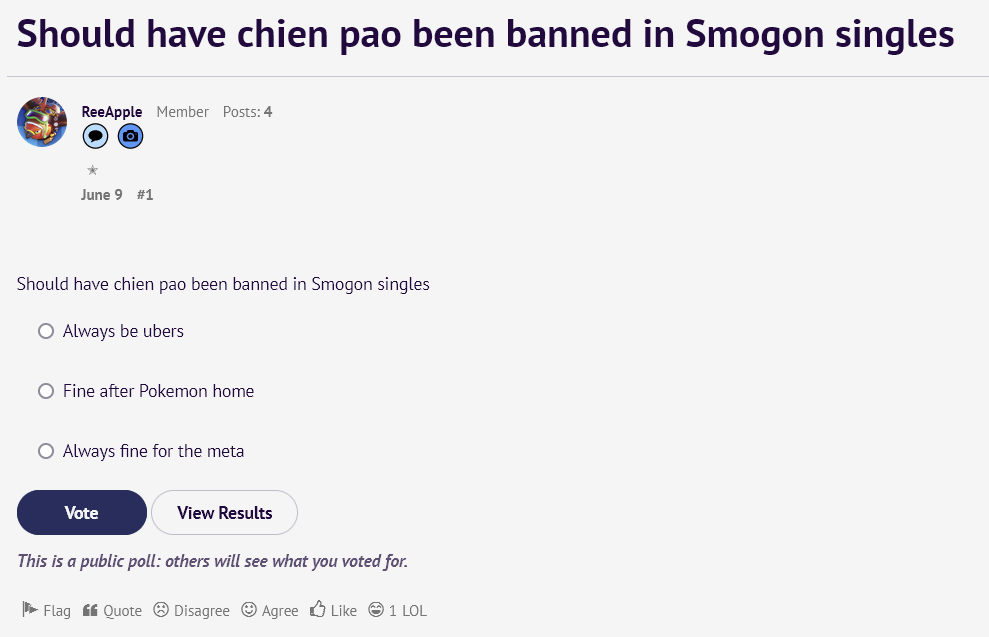Click the June 9 post date

pos(102,195)
